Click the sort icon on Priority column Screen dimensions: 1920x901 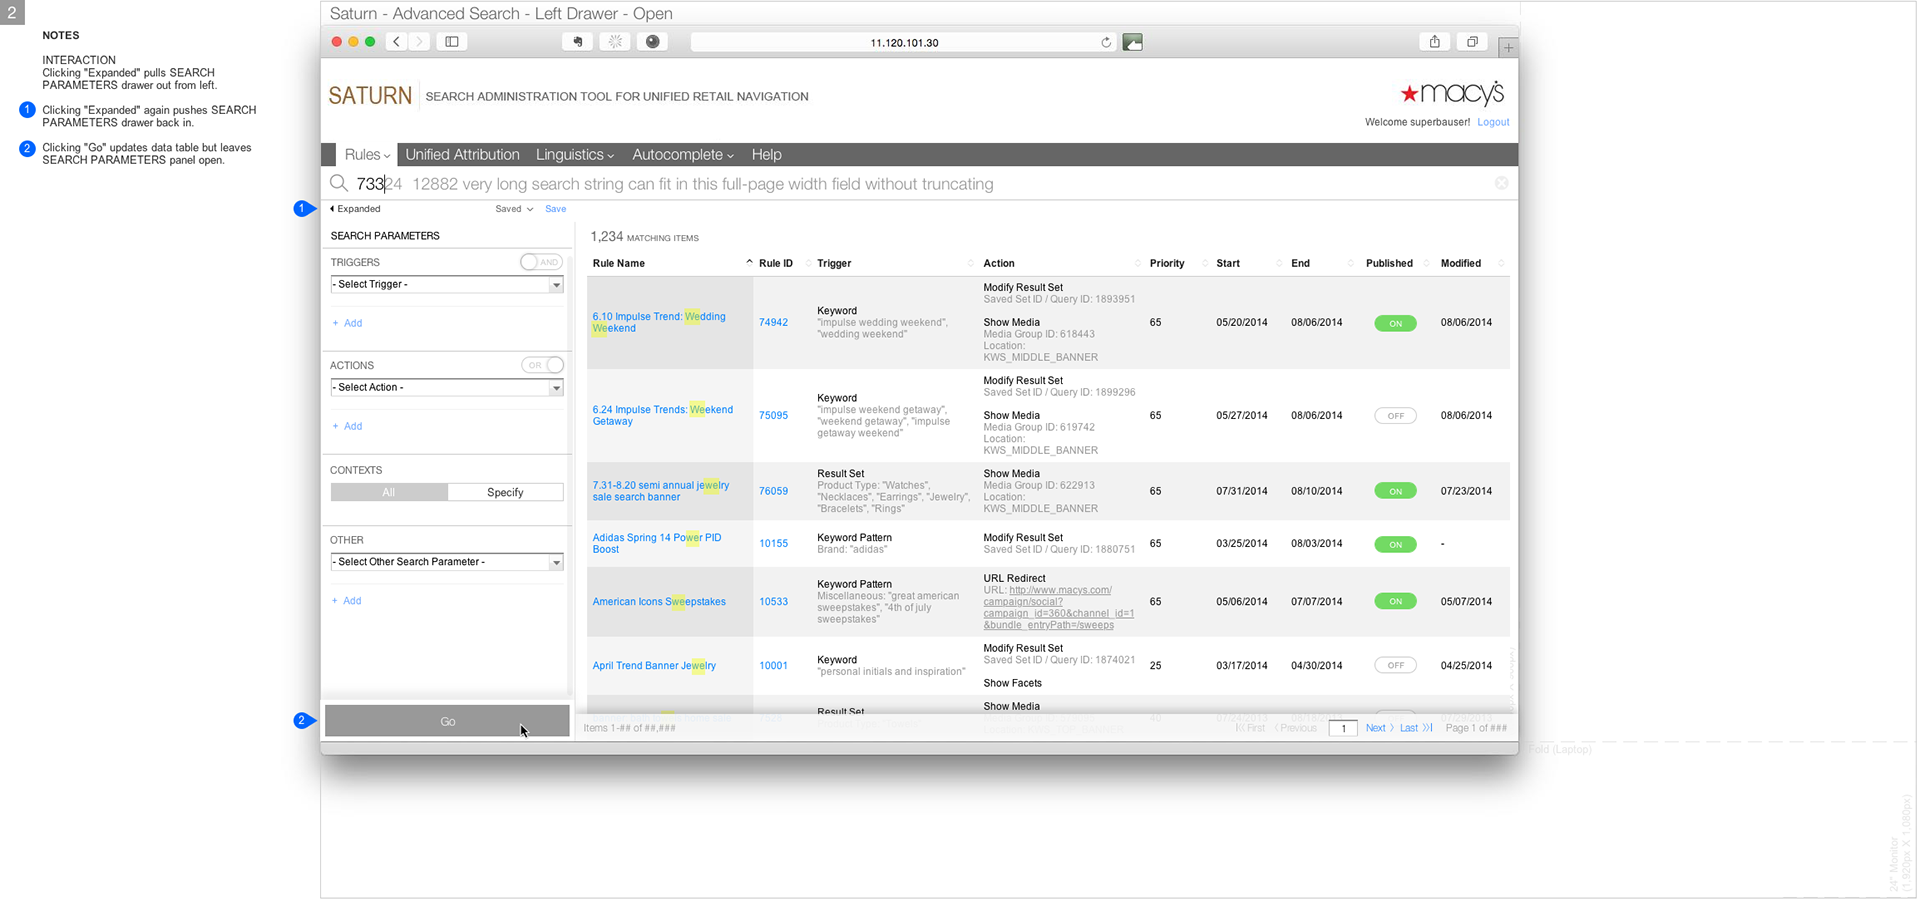tap(1205, 263)
